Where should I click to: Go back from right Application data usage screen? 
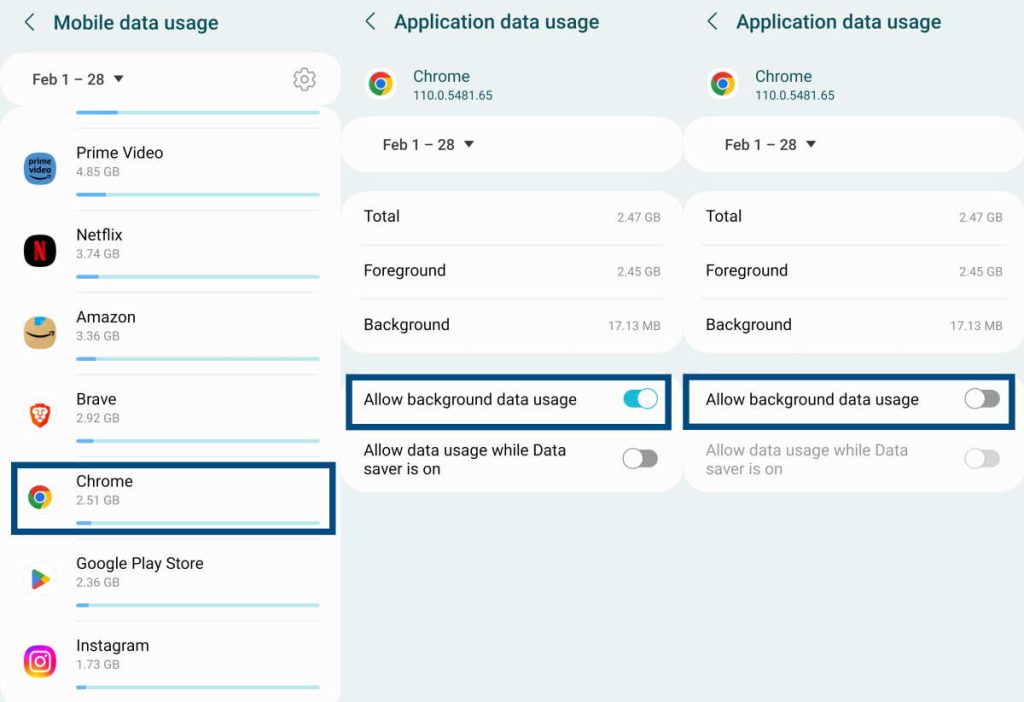click(x=712, y=21)
